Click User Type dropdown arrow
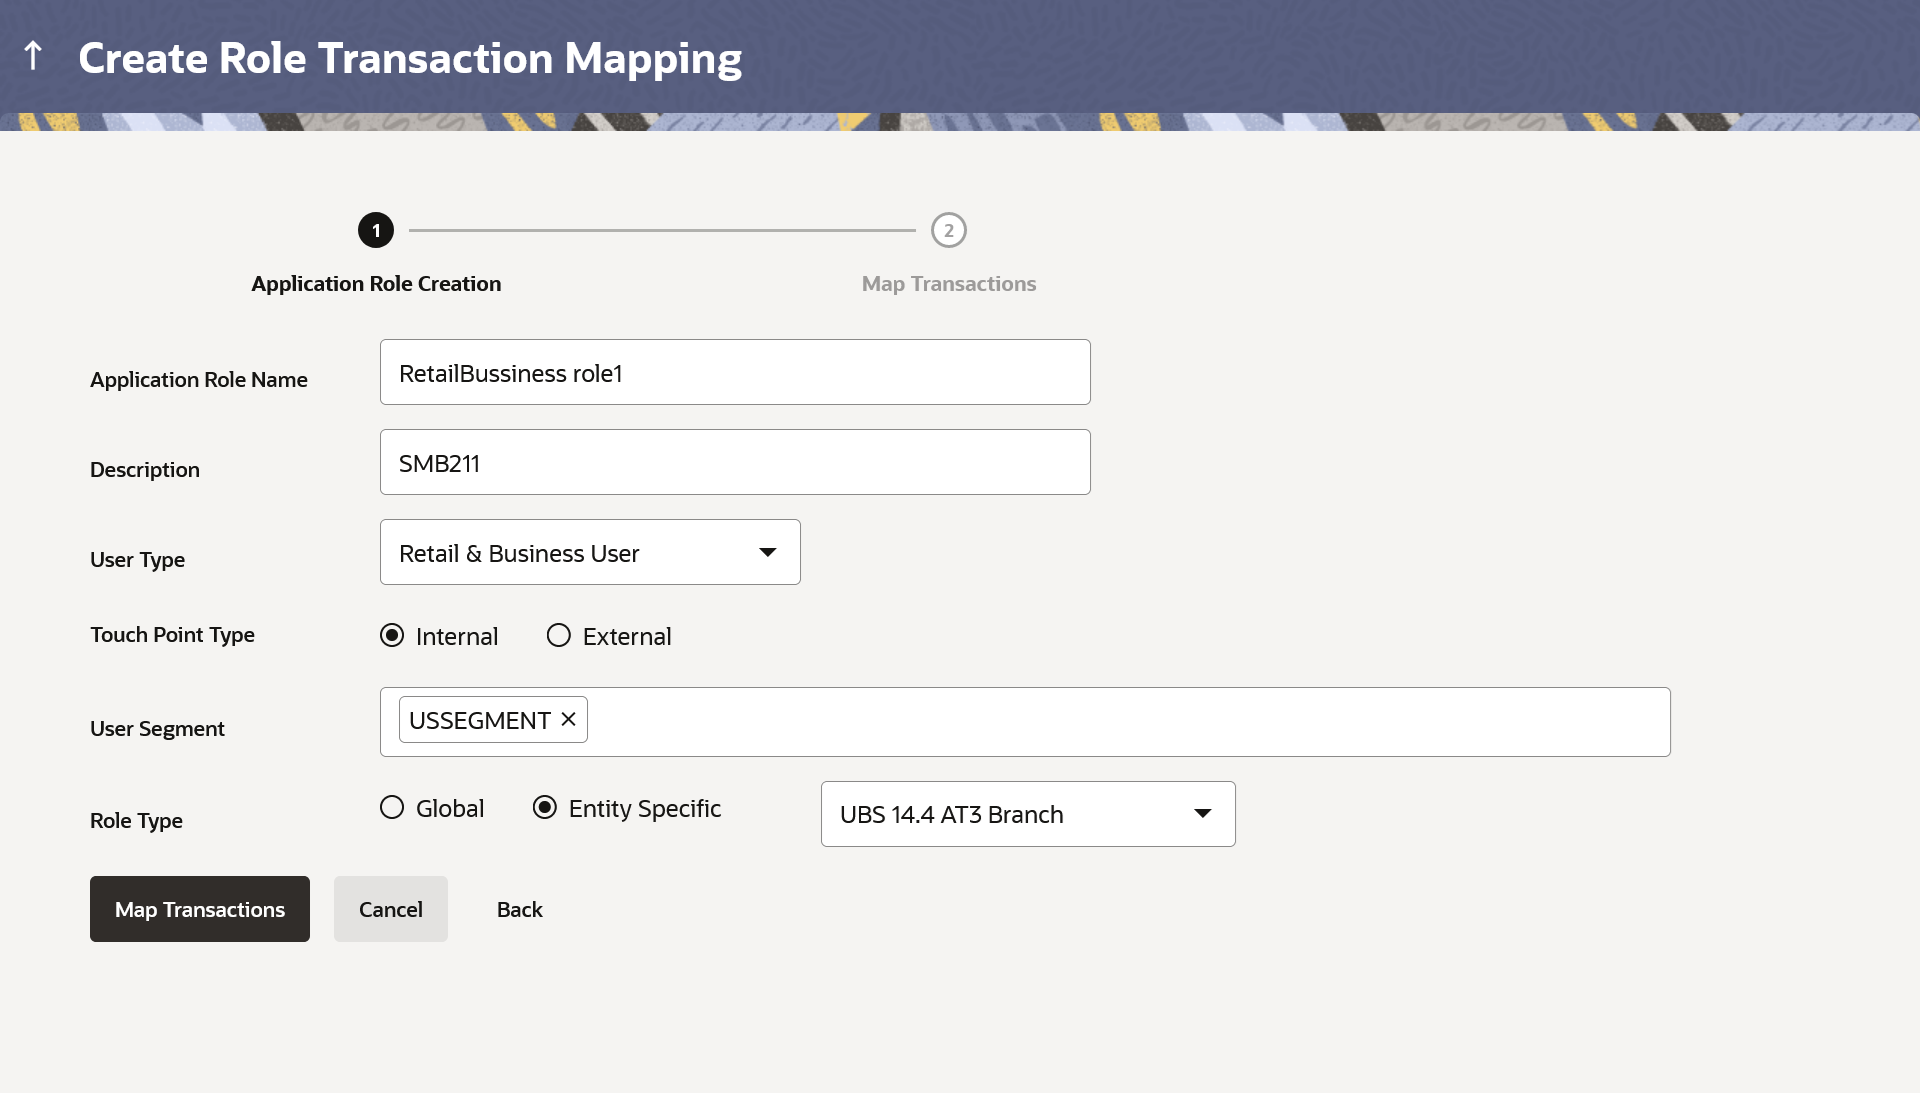1920x1093 pixels. (767, 552)
